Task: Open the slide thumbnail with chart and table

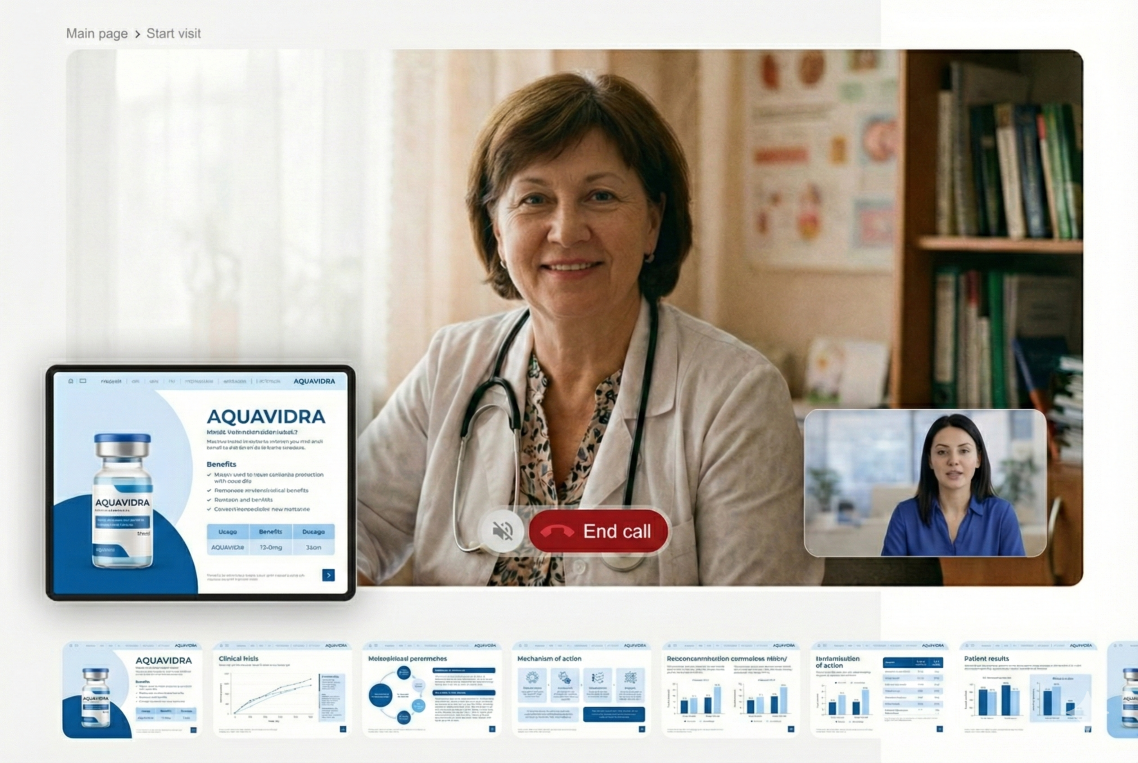Action: tap(879, 690)
